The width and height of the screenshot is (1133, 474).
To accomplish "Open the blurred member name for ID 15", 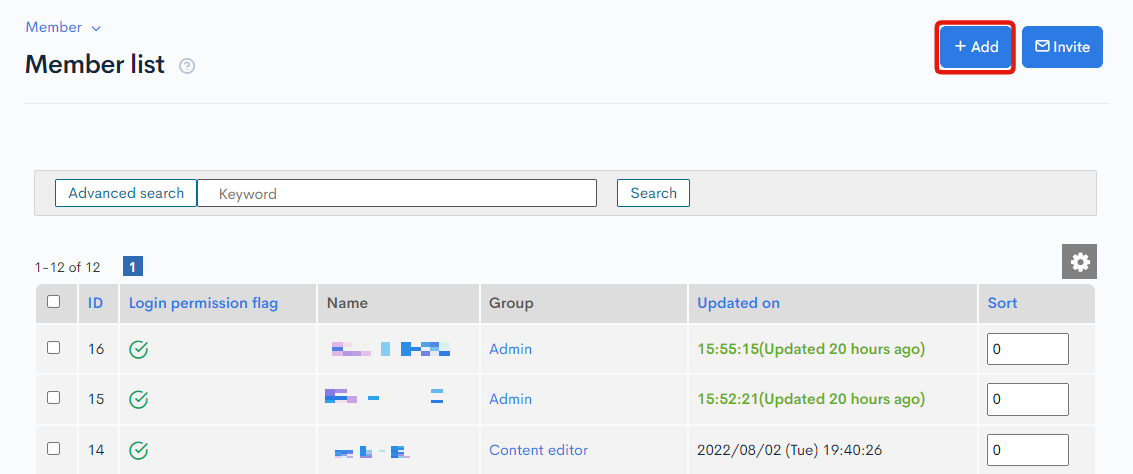I will click(x=384, y=397).
